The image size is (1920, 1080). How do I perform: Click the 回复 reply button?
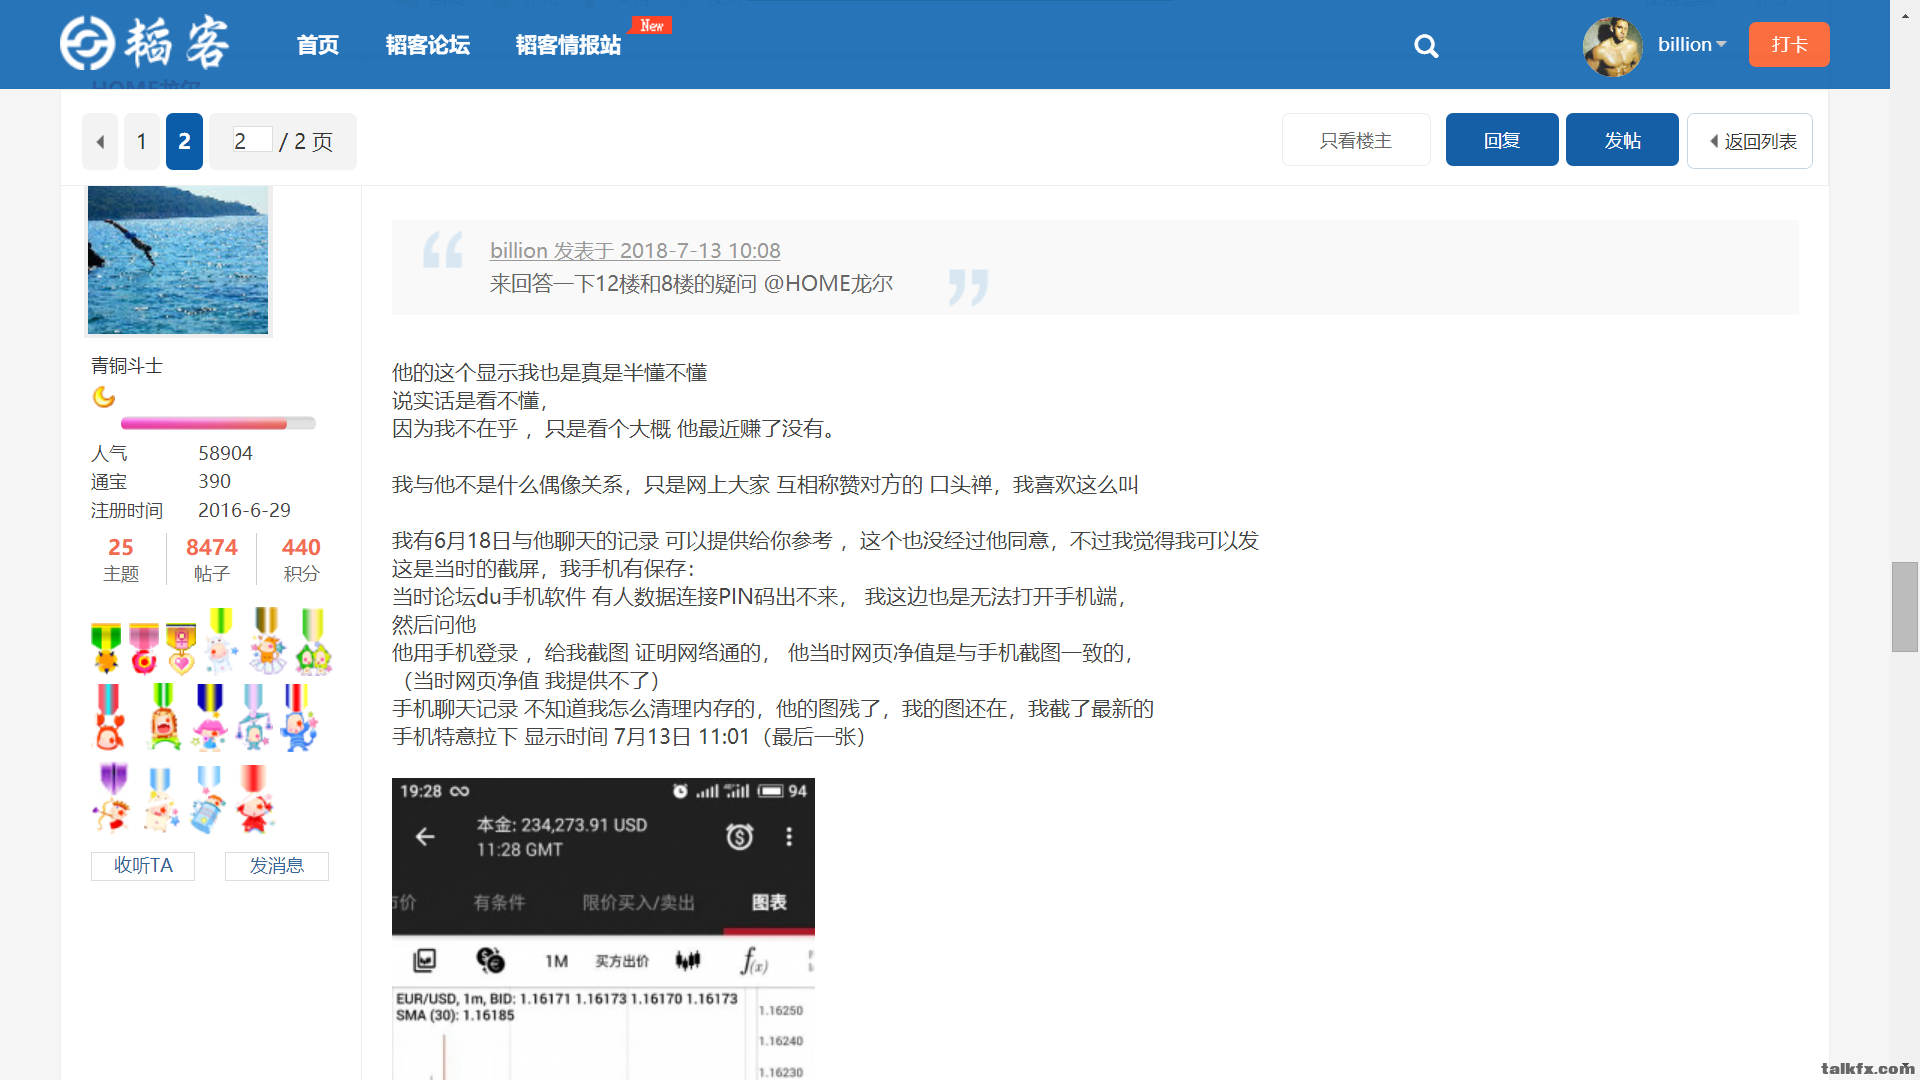pyautogui.click(x=1502, y=140)
